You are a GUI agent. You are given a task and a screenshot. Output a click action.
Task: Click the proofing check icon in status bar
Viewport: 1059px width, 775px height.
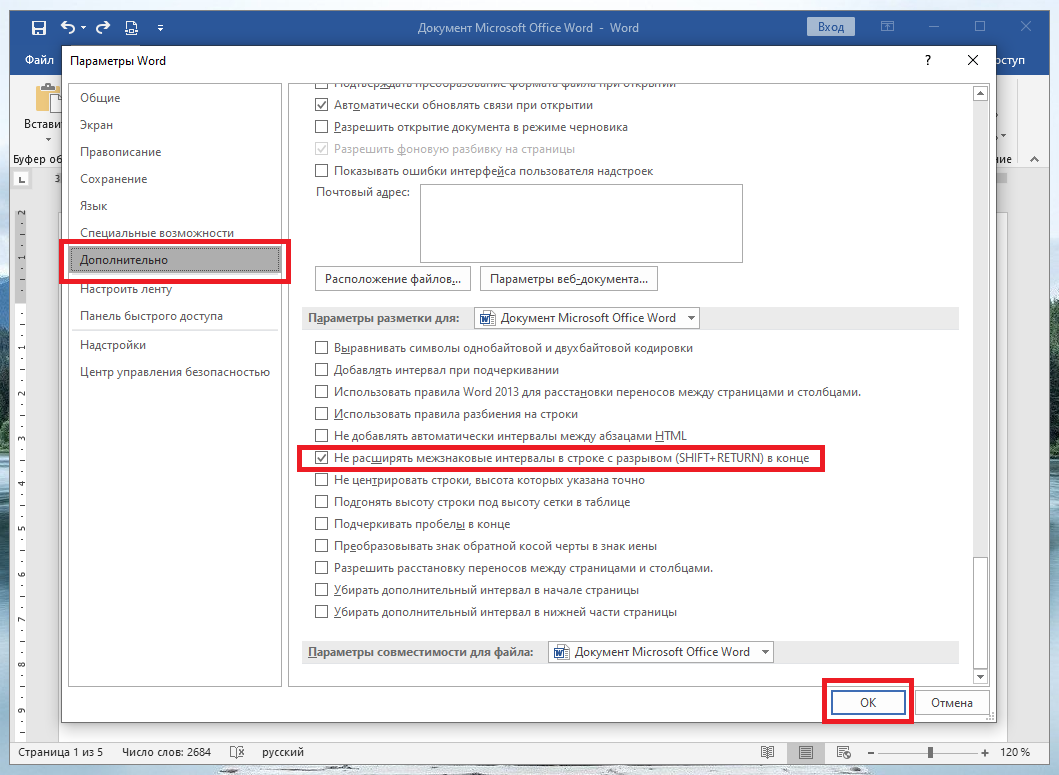point(237,752)
